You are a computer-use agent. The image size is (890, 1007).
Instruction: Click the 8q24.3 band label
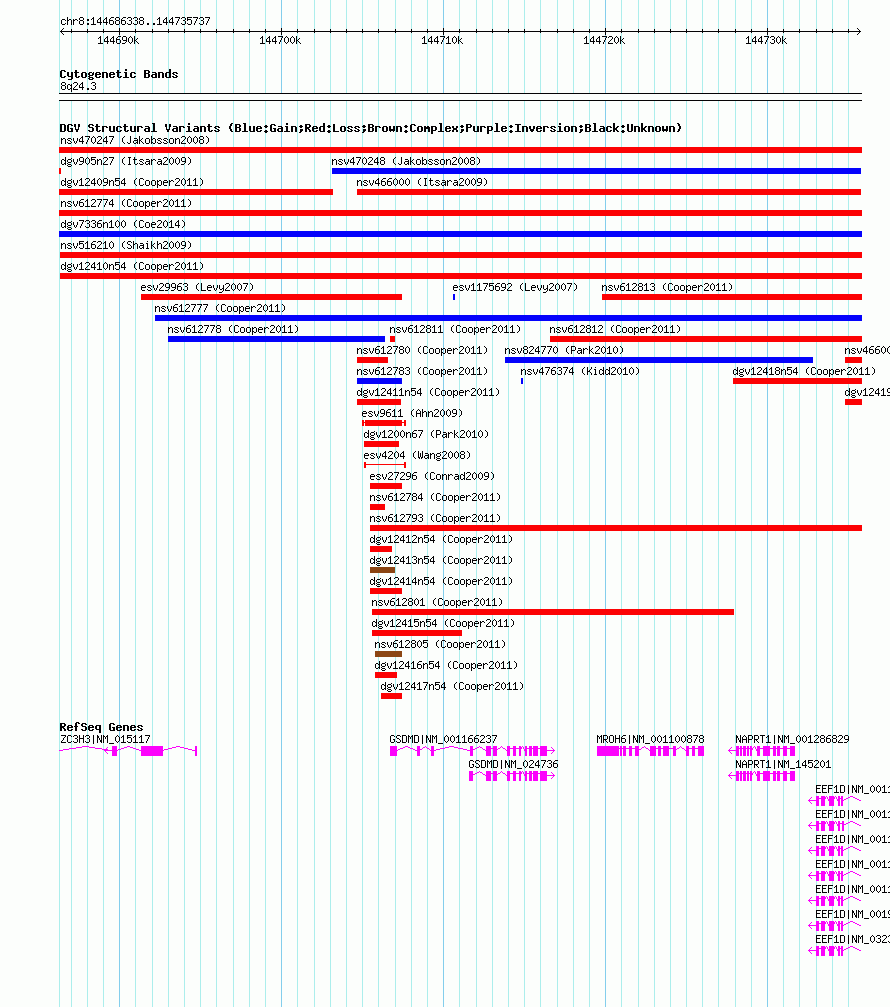78,86
